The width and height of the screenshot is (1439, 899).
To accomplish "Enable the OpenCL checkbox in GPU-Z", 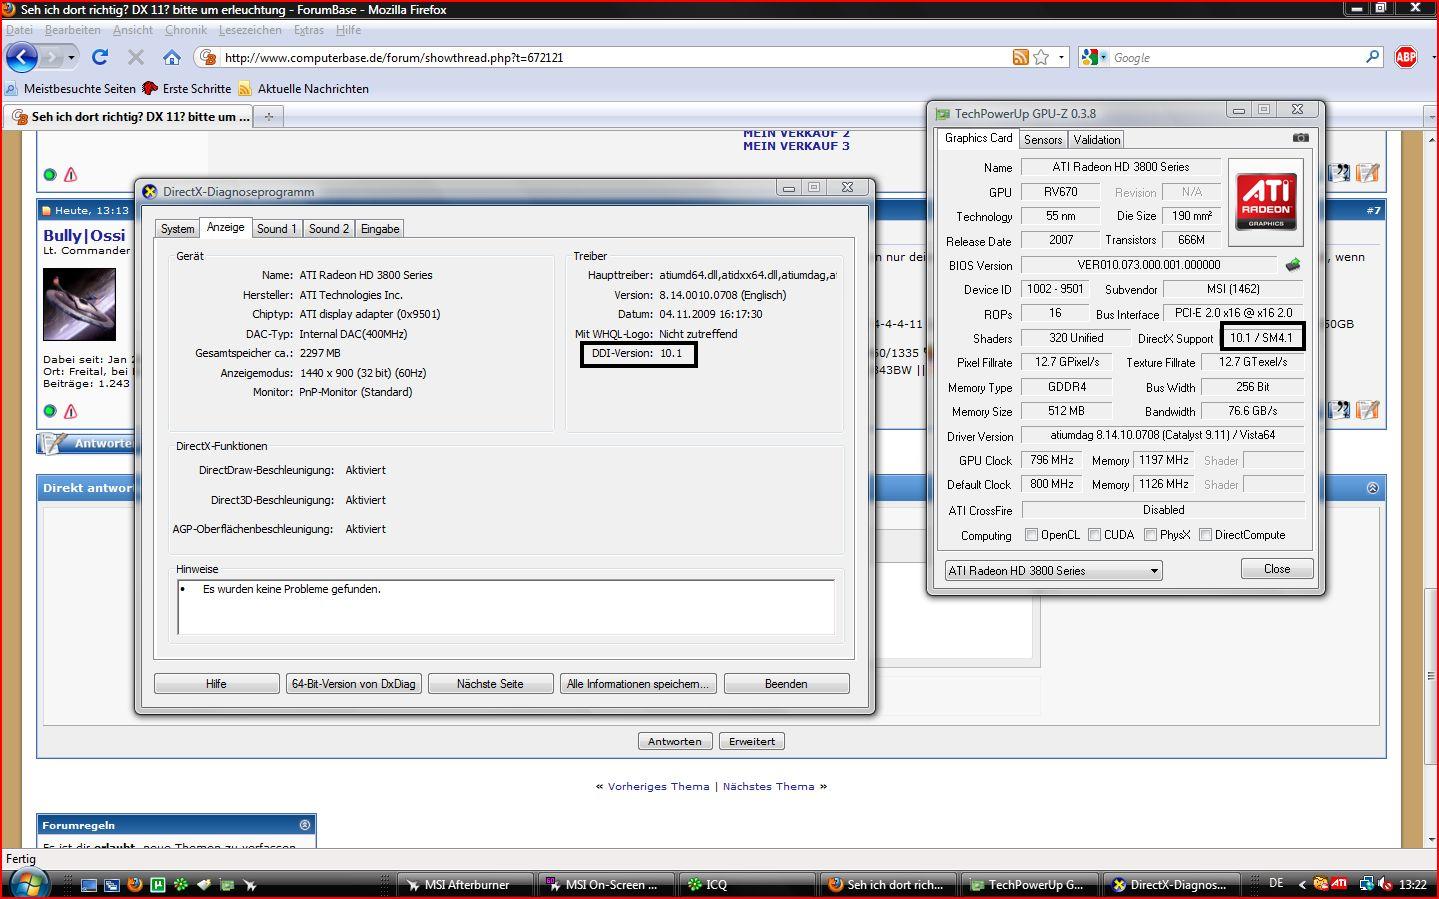I will point(1032,535).
